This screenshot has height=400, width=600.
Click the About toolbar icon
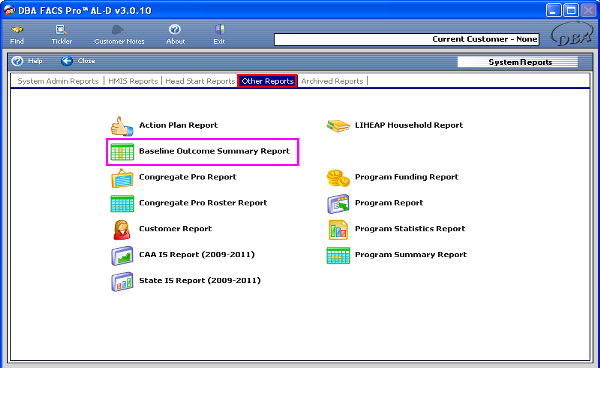(x=175, y=34)
